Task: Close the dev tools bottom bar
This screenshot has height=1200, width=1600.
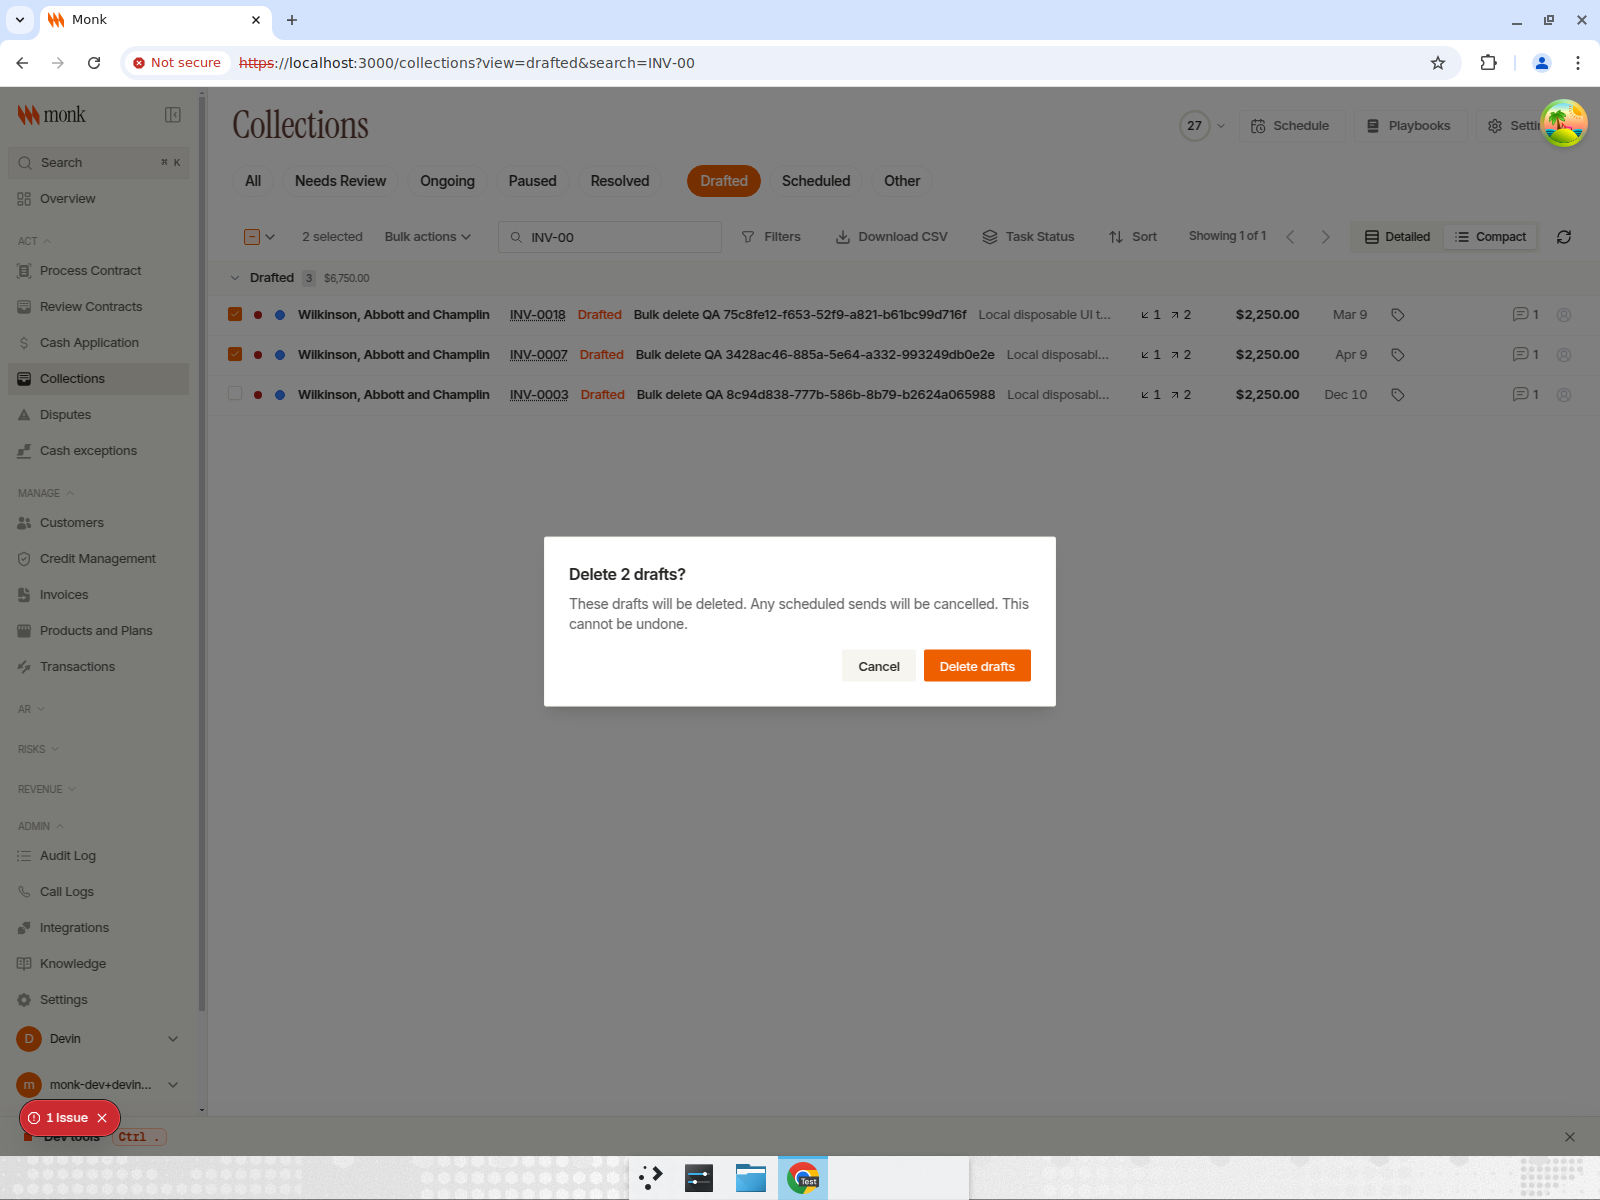Action: tap(1570, 1137)
